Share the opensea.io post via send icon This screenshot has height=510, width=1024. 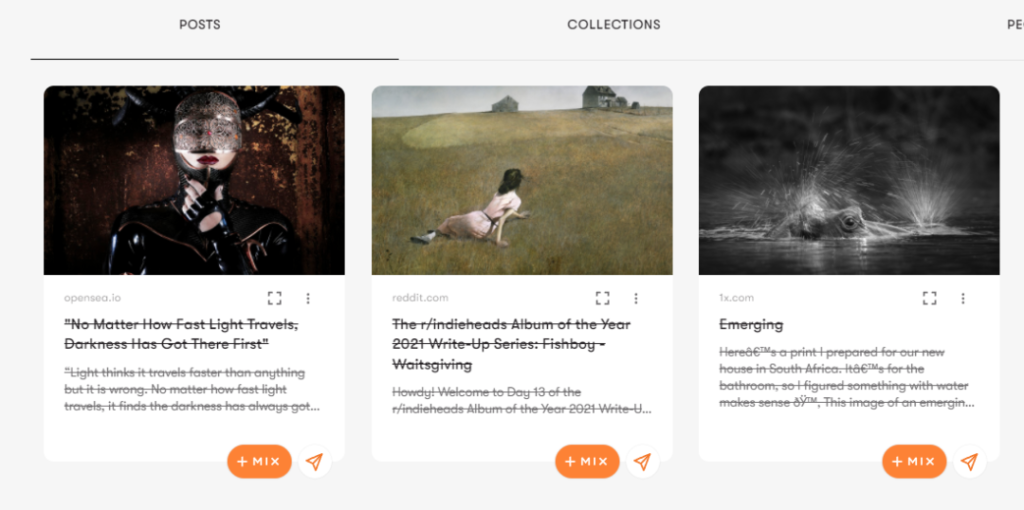point(315,461)
